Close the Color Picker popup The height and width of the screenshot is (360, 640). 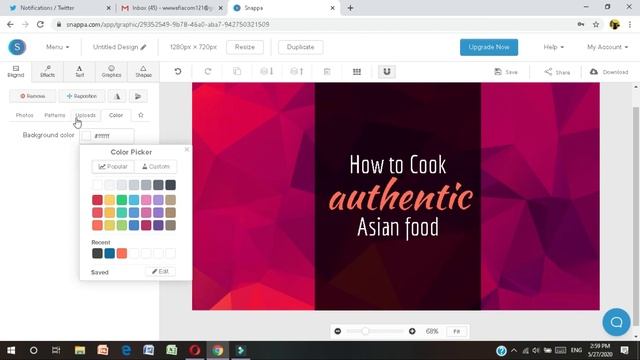point(187,149)
